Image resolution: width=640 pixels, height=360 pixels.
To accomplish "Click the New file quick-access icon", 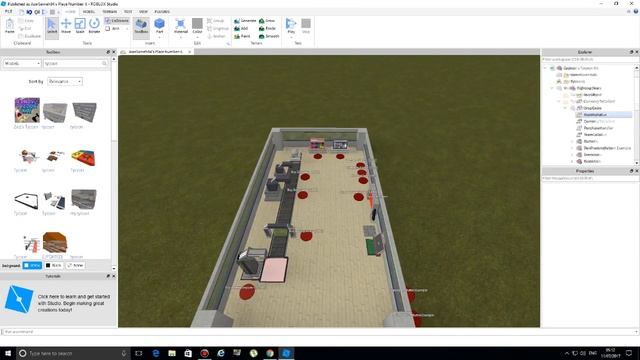I will point(21,12).
